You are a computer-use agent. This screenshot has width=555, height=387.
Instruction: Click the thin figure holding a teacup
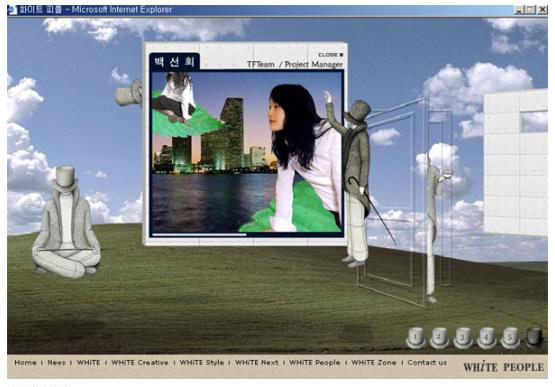(x=435, y=227)
